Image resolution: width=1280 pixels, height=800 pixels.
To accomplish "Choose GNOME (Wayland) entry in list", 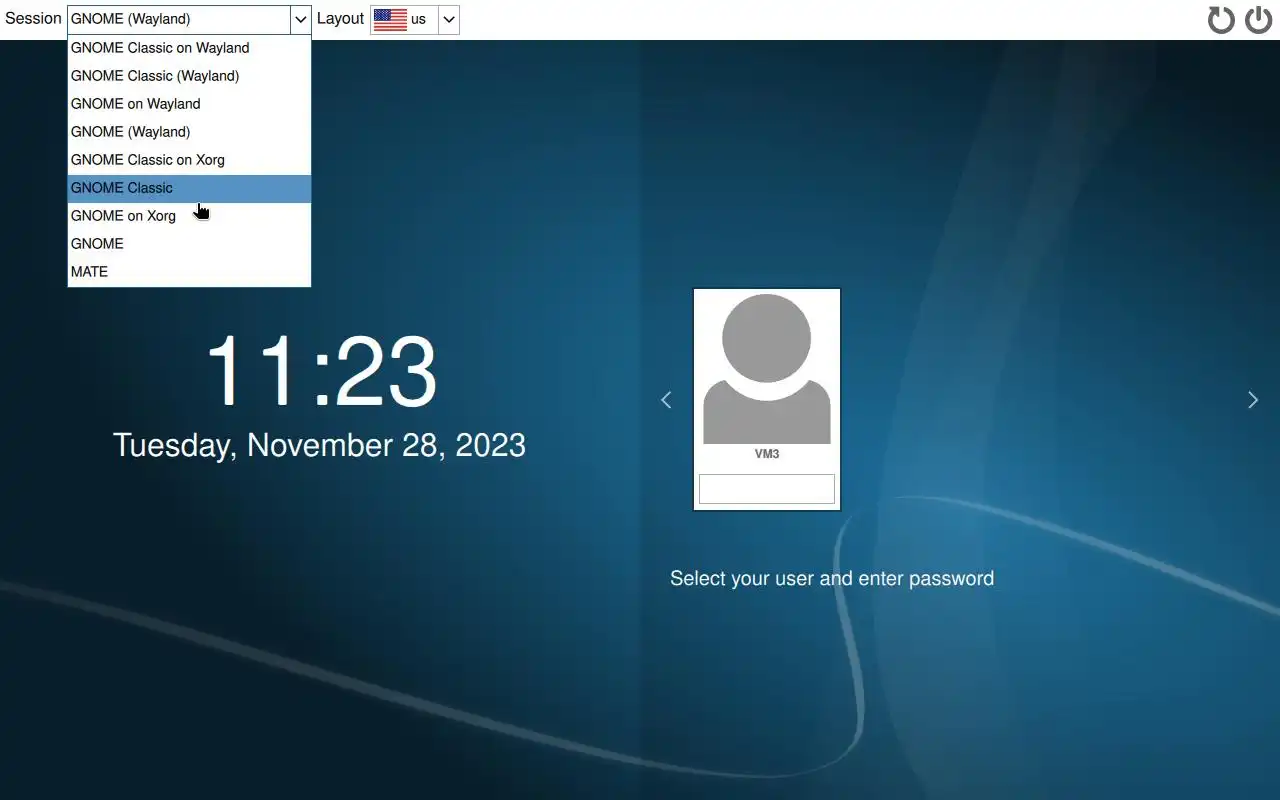I will point(189,132).
